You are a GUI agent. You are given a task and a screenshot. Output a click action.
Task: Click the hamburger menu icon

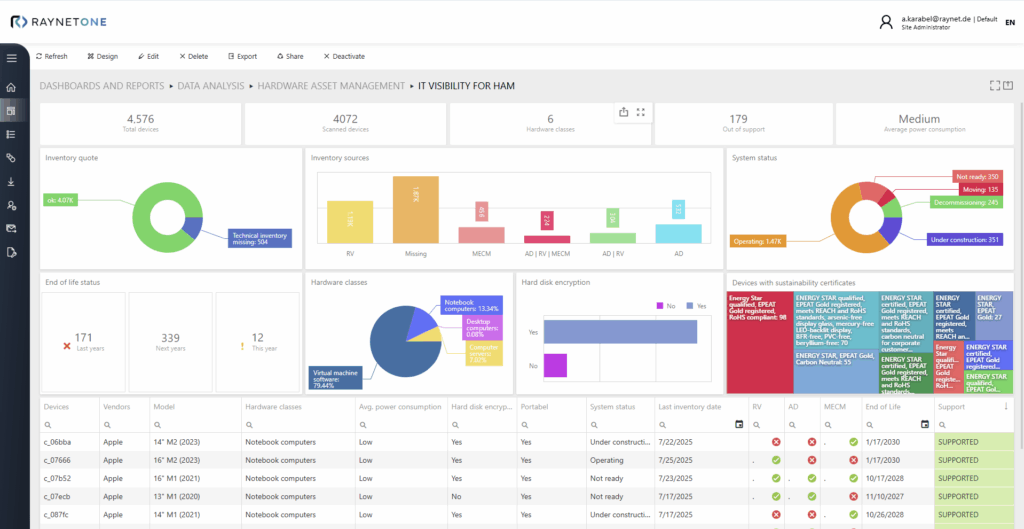pyautogui.click(x=11, y=58)
